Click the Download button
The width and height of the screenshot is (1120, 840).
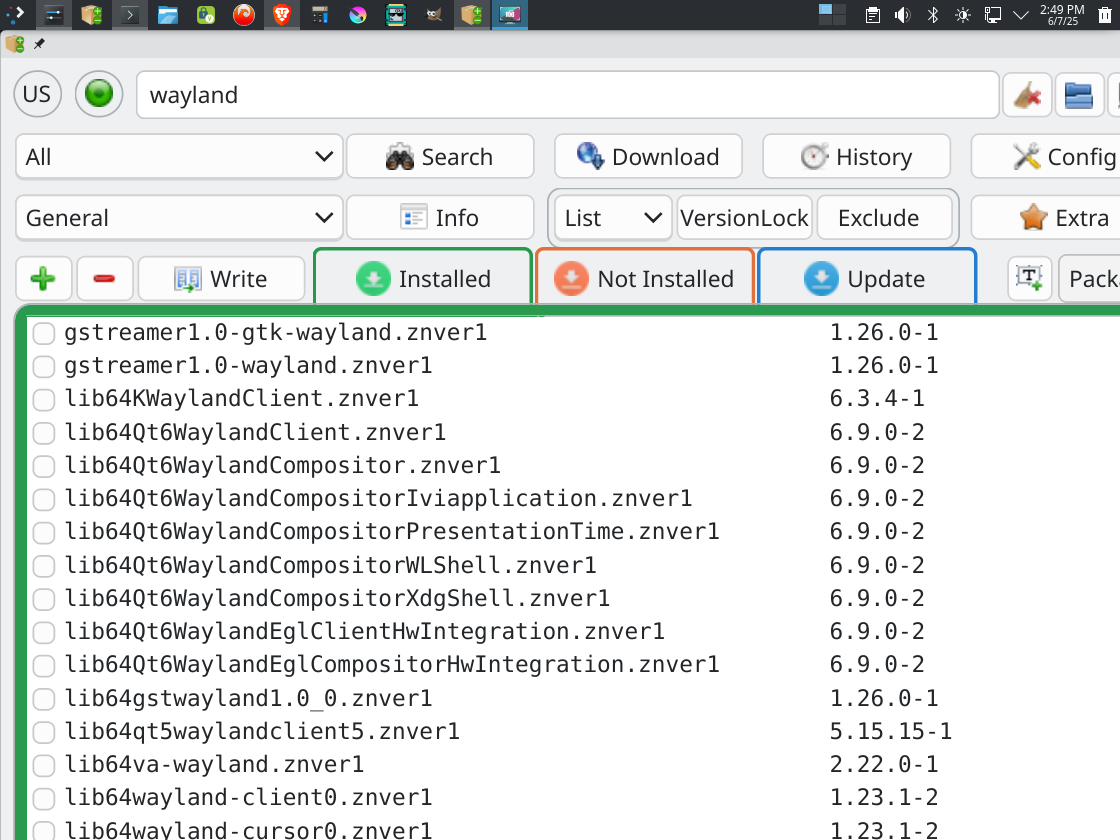click(x=648, y=156)
